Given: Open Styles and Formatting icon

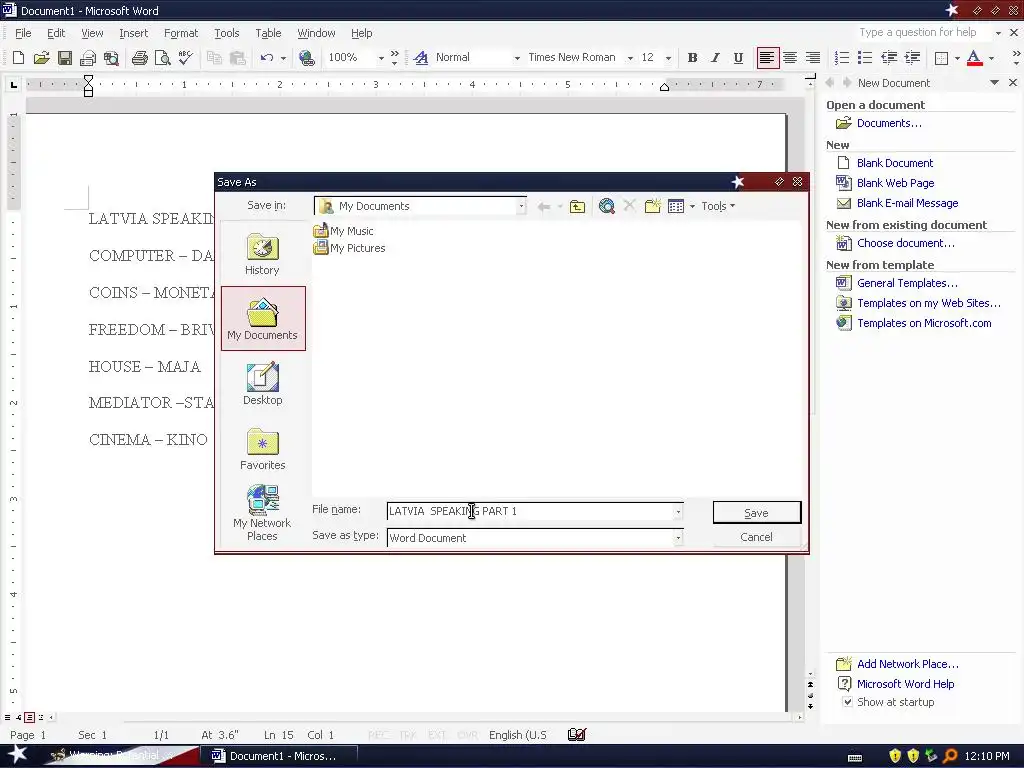Looking at the screenshot, I should tap(421, 58).
